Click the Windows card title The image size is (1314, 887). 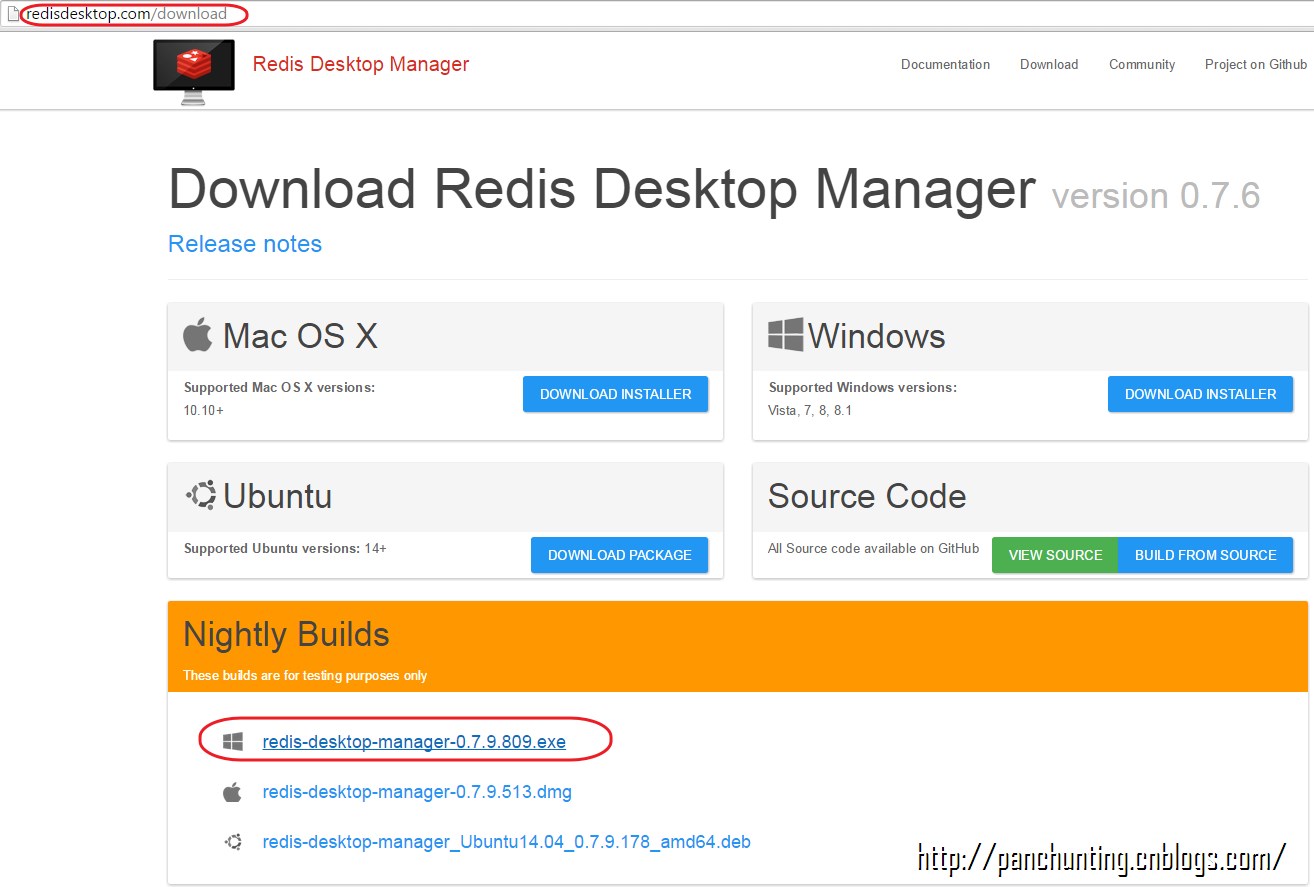tap(876, 336)
